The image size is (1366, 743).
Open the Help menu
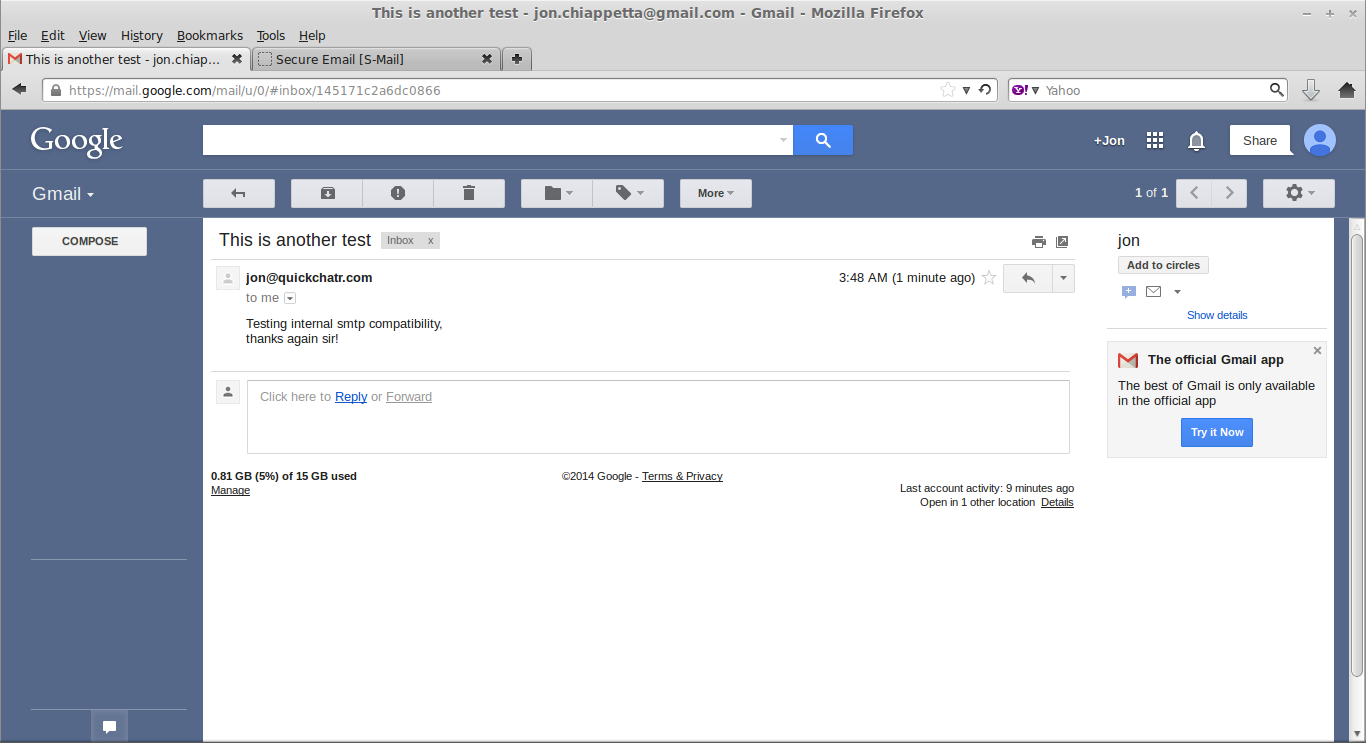coord(312,36)
